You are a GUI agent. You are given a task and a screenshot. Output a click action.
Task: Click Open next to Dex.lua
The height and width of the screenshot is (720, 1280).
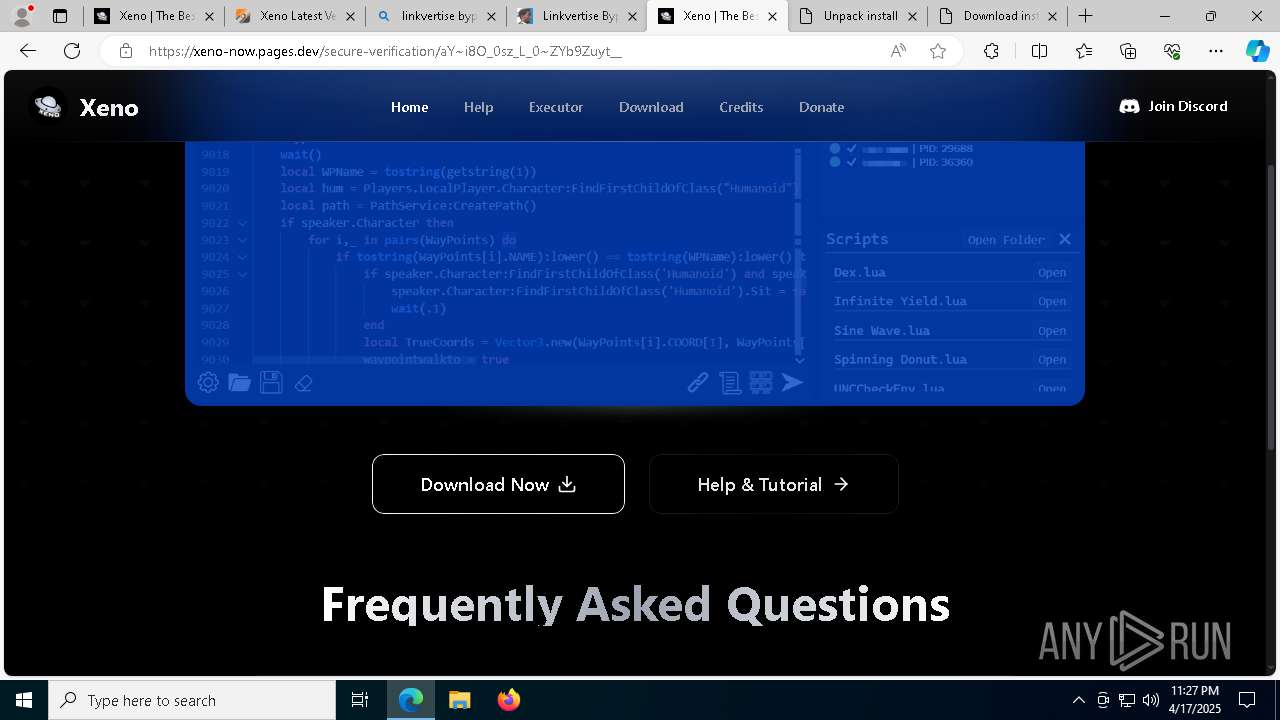click(1052, 272)
